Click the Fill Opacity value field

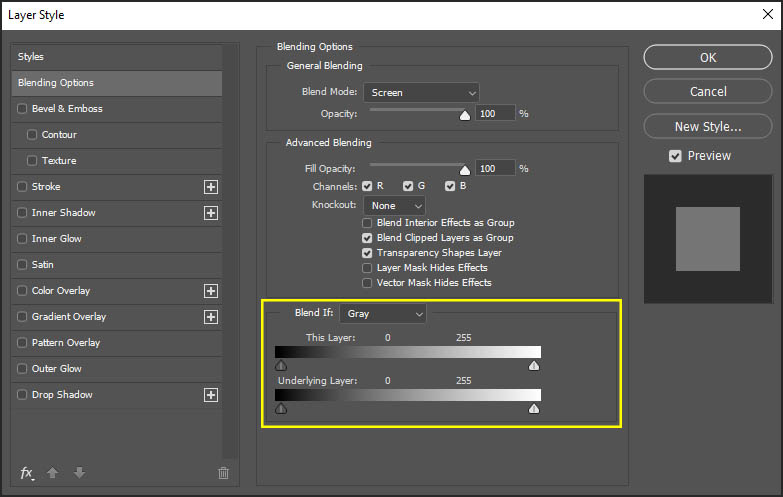point(495,169)
